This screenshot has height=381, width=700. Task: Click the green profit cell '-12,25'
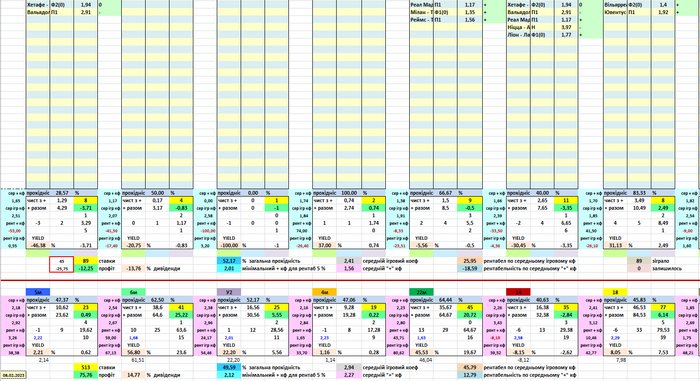(x=86, y=268)
